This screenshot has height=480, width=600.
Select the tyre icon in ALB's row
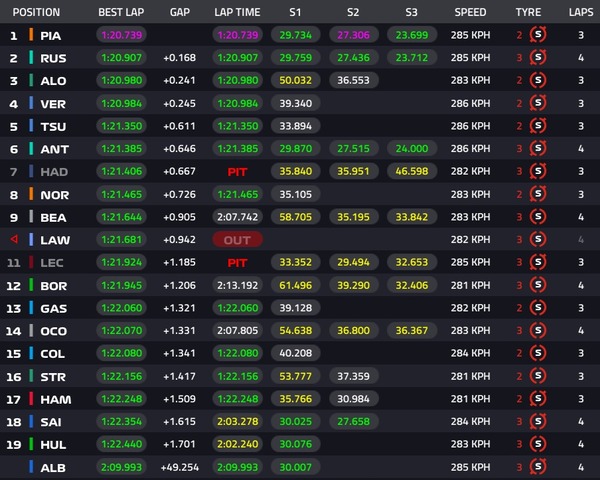click(x=538, y=467)
